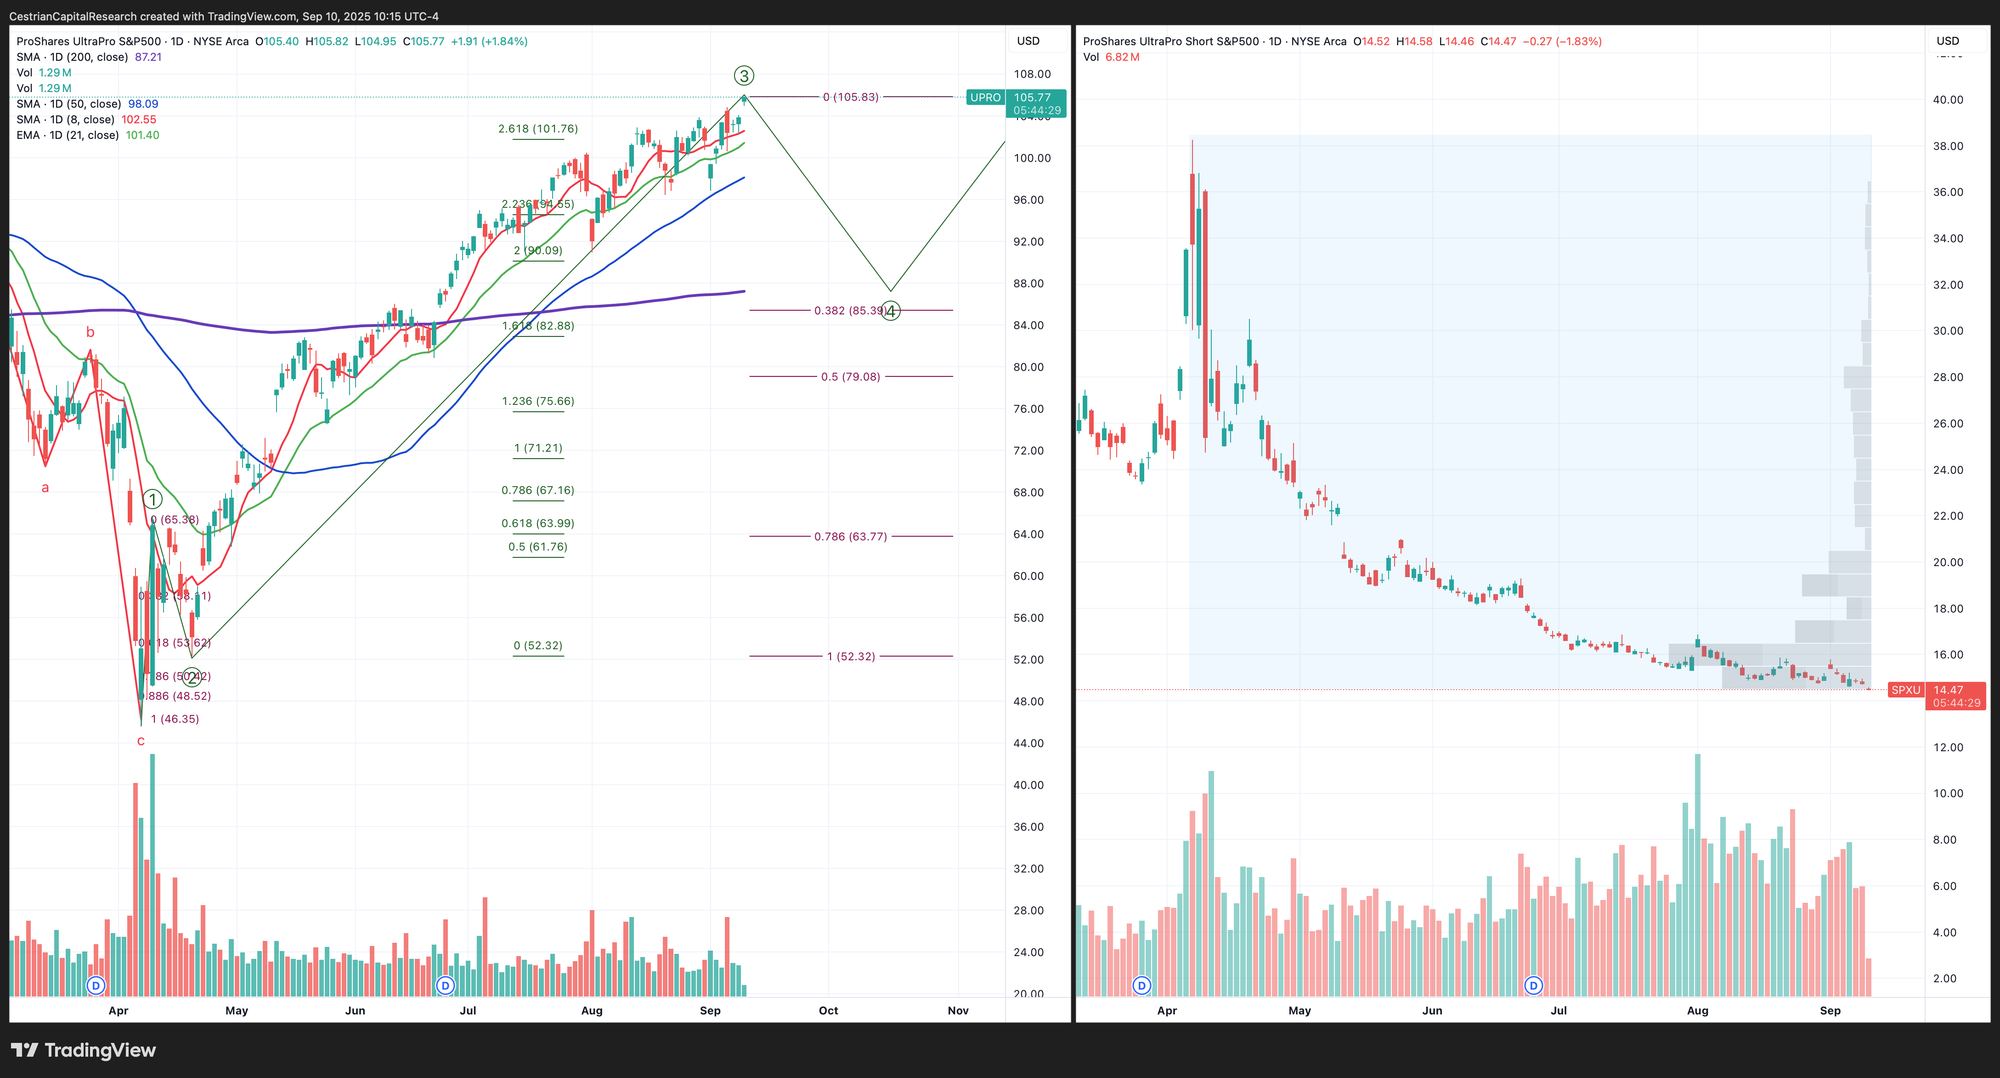Select the Fib label 0.886 (48.52)

pos(176,696)
